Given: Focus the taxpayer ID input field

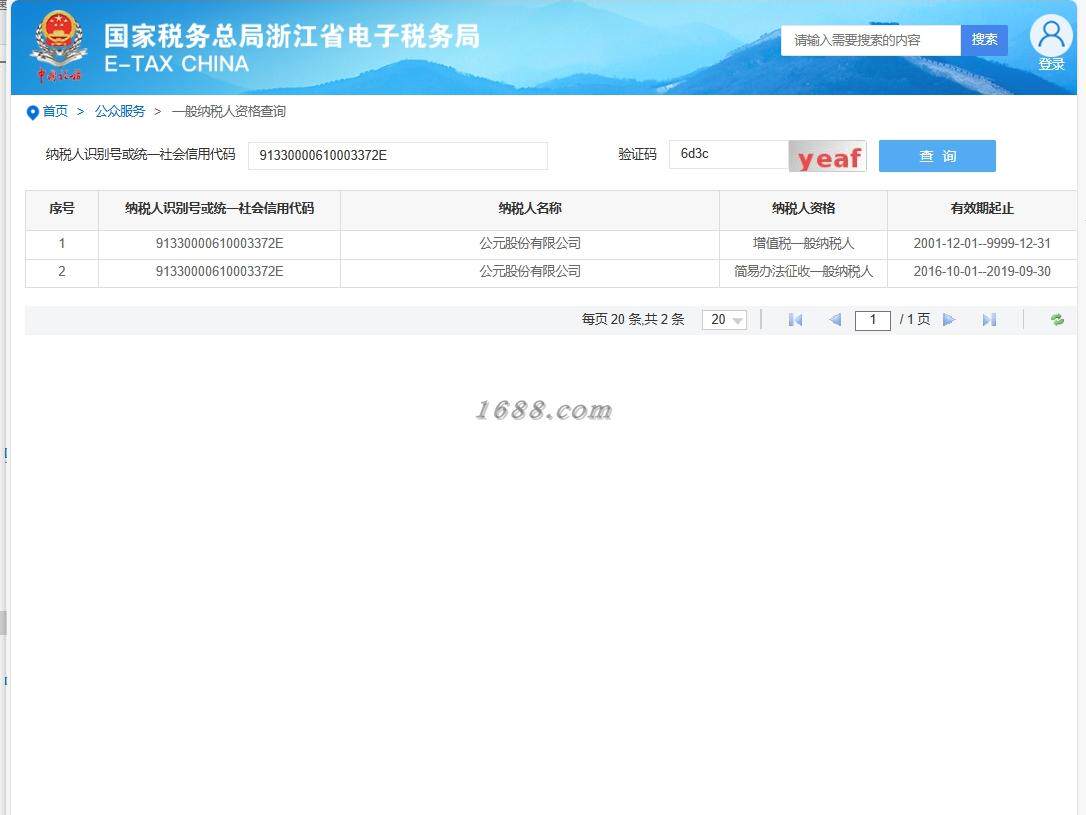Looking at the screenshot, I should pyautogui.click(x=398, y=155).
